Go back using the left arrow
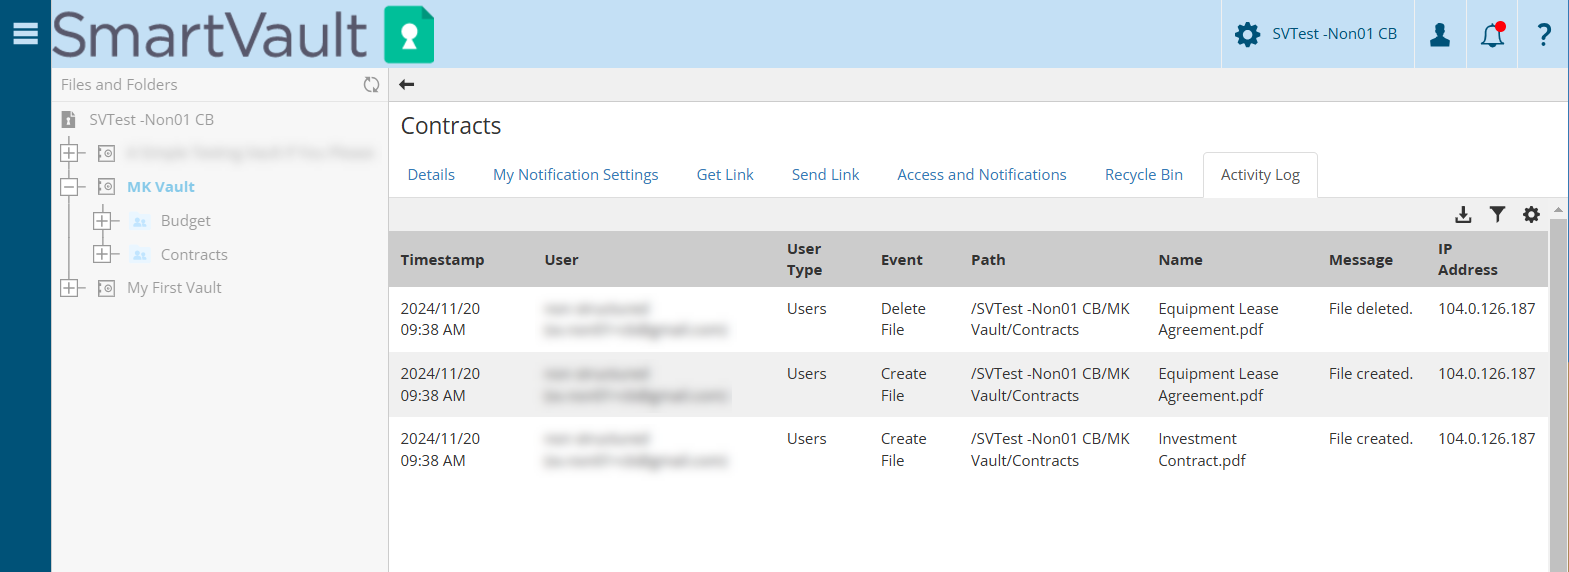 click(x=406, y=85)
